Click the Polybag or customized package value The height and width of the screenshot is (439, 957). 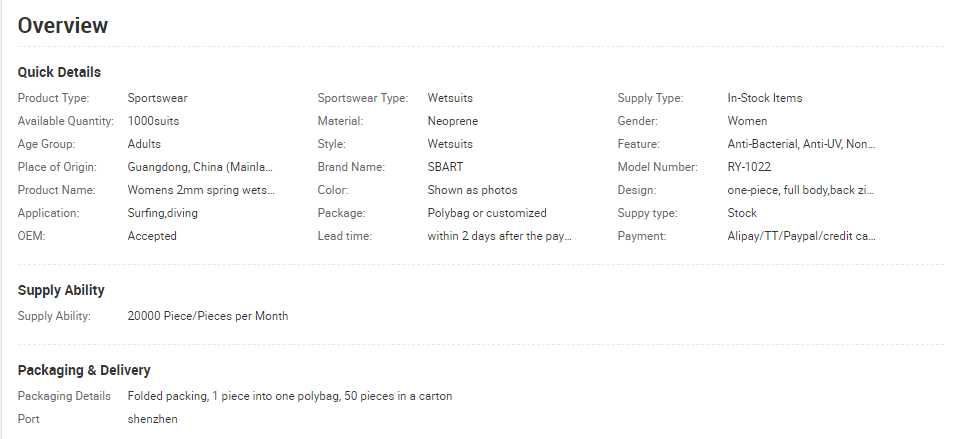click(x=487, y=213)
